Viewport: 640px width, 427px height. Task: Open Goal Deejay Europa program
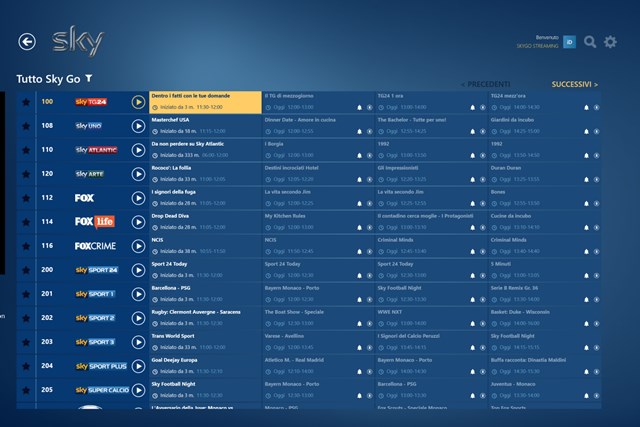point(205,367)
